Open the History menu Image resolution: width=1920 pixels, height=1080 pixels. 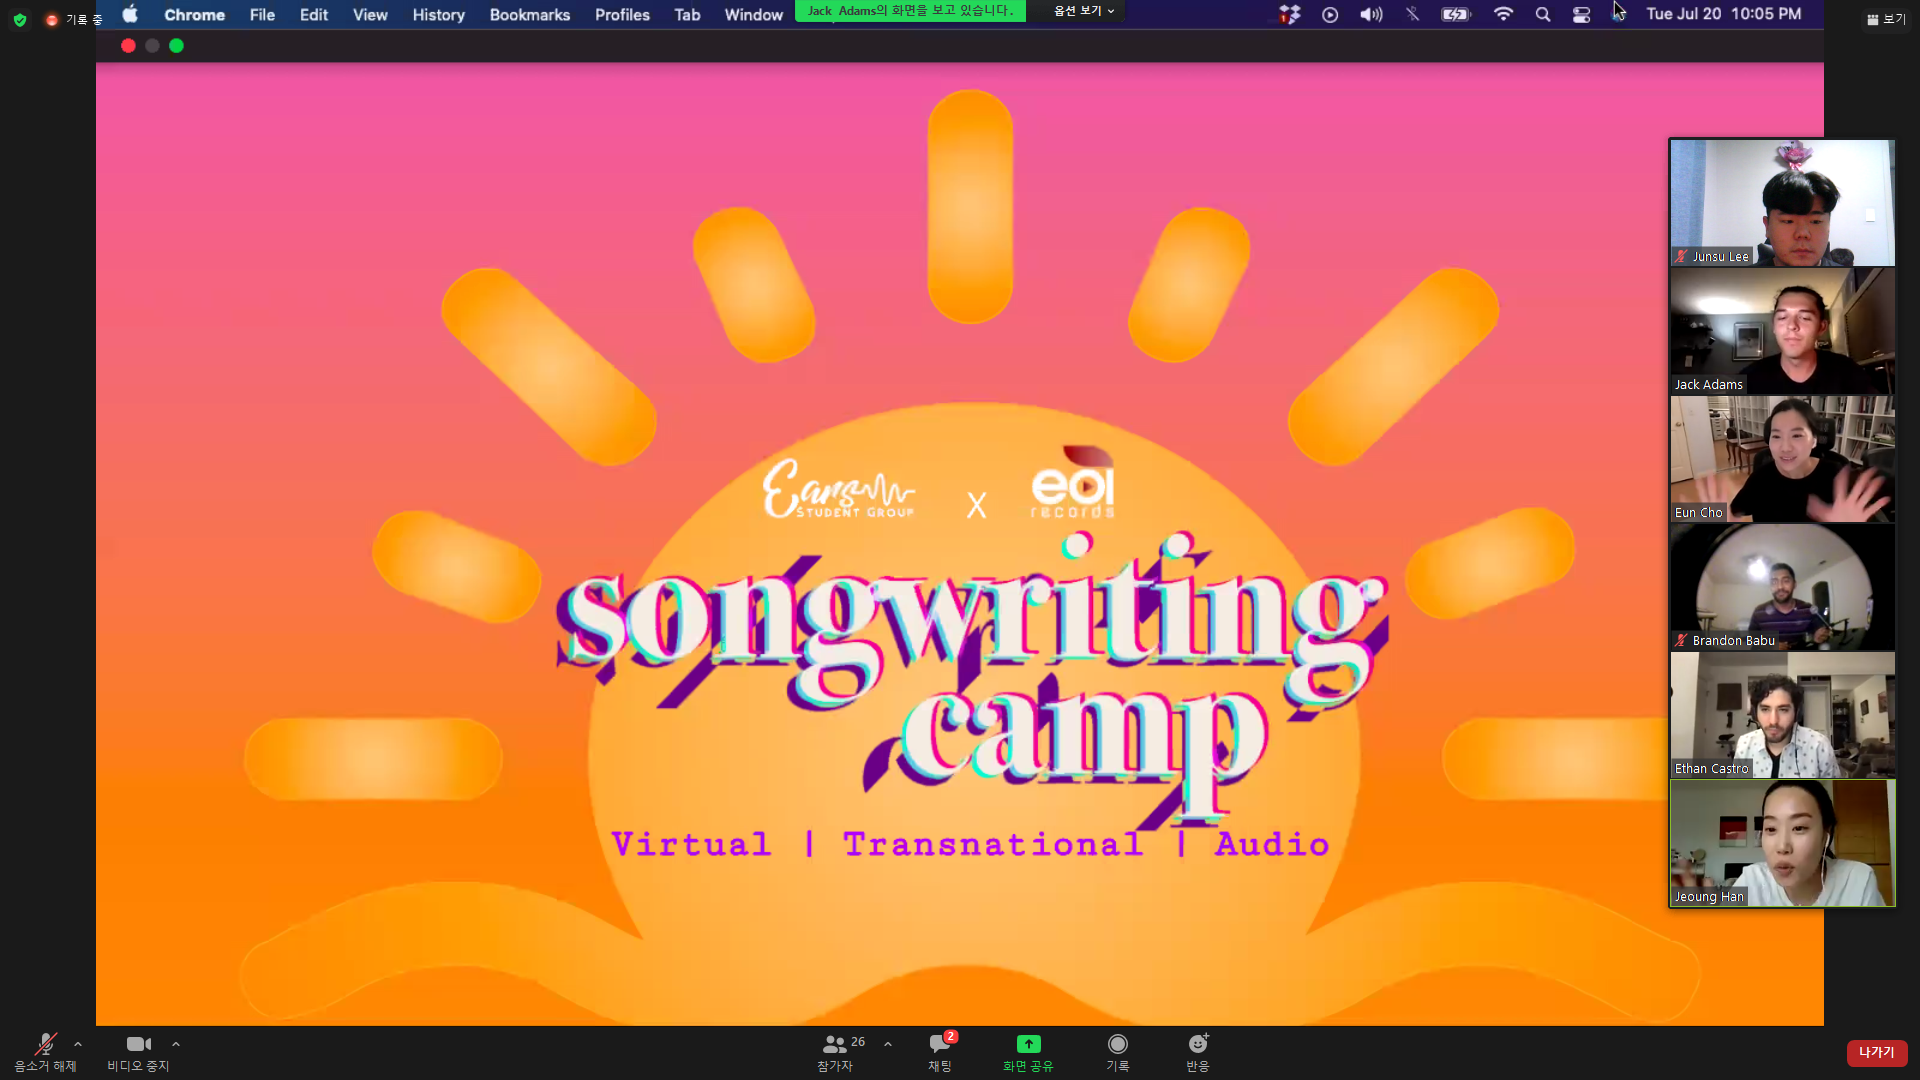point(438,15)
